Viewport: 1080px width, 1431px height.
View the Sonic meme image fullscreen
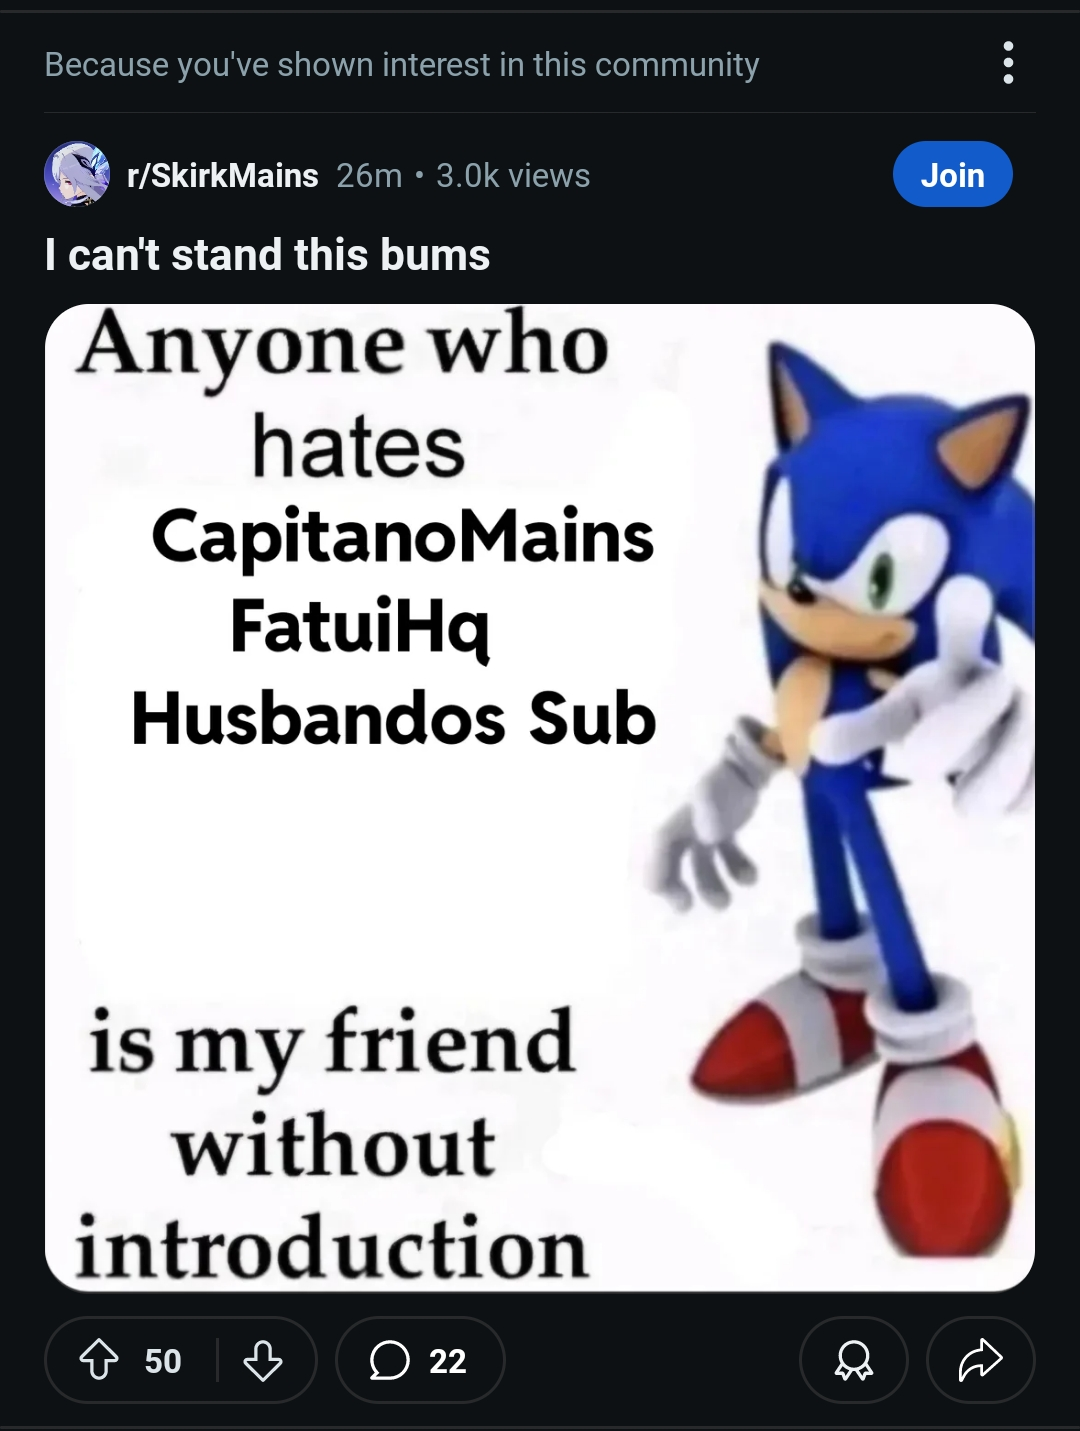coord(540,797)
